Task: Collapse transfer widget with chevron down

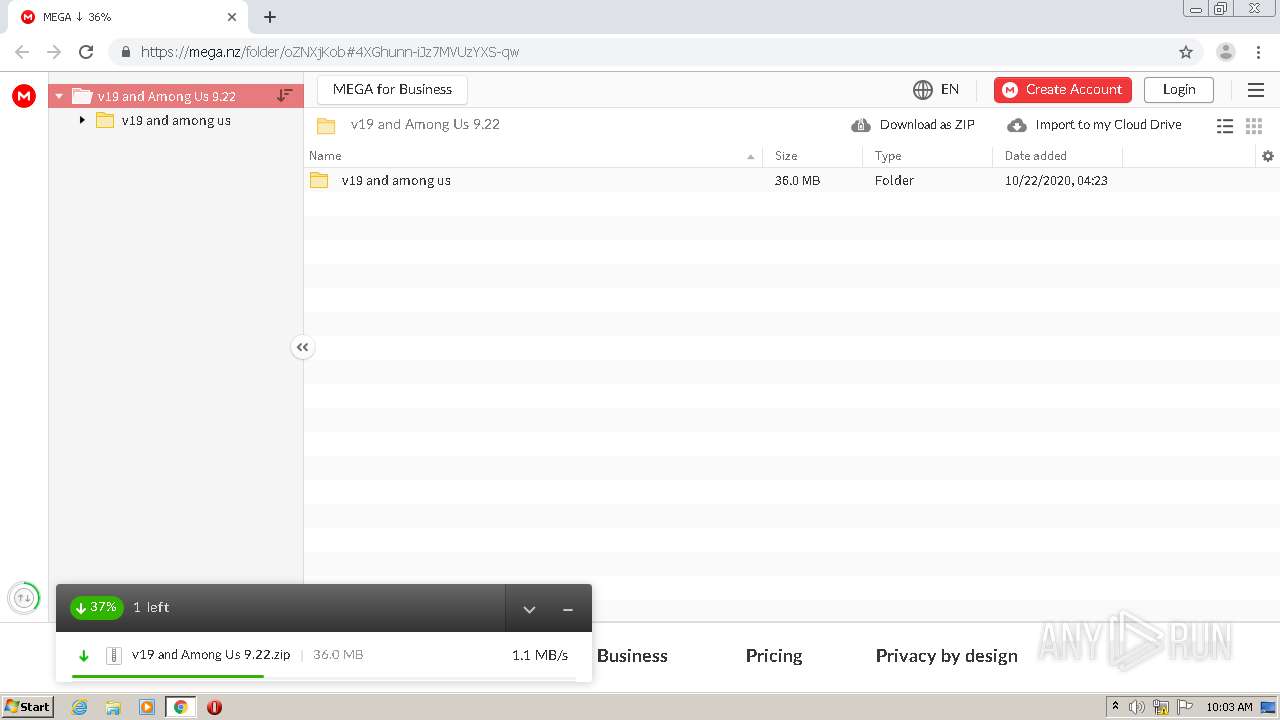Action: click(529, 609)
